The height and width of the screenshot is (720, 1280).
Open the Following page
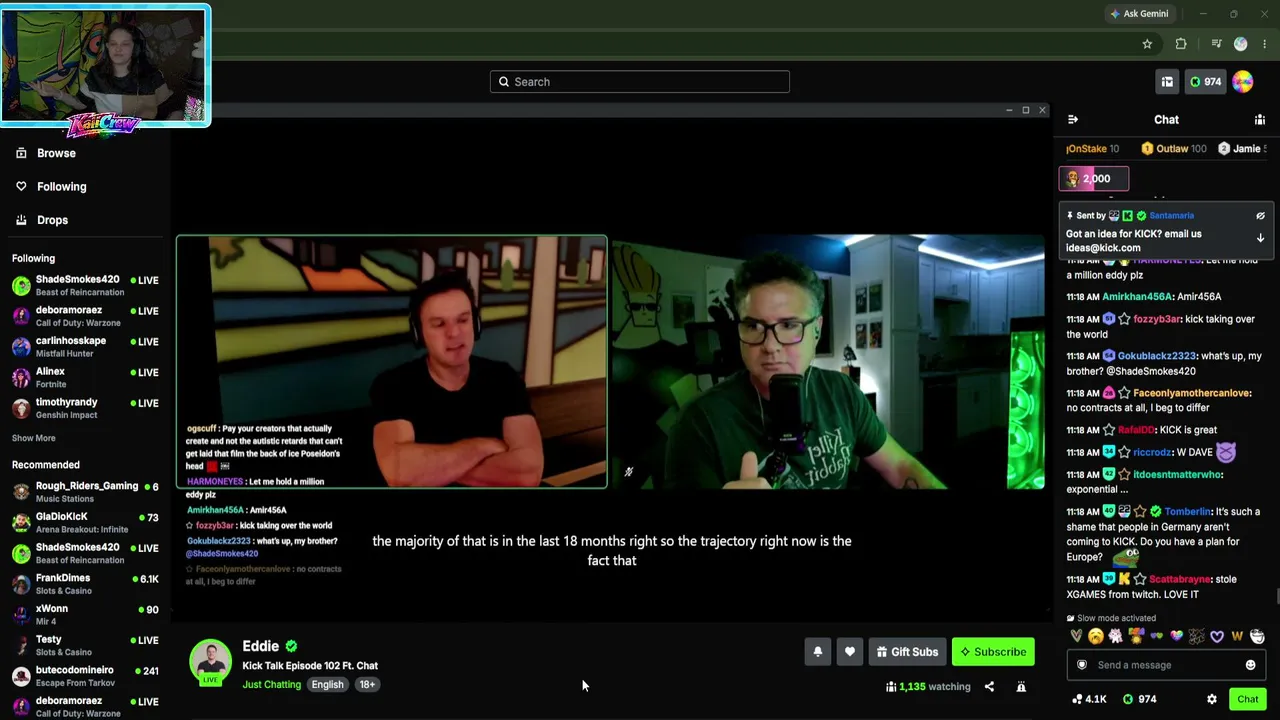click(x=50, y=187)
